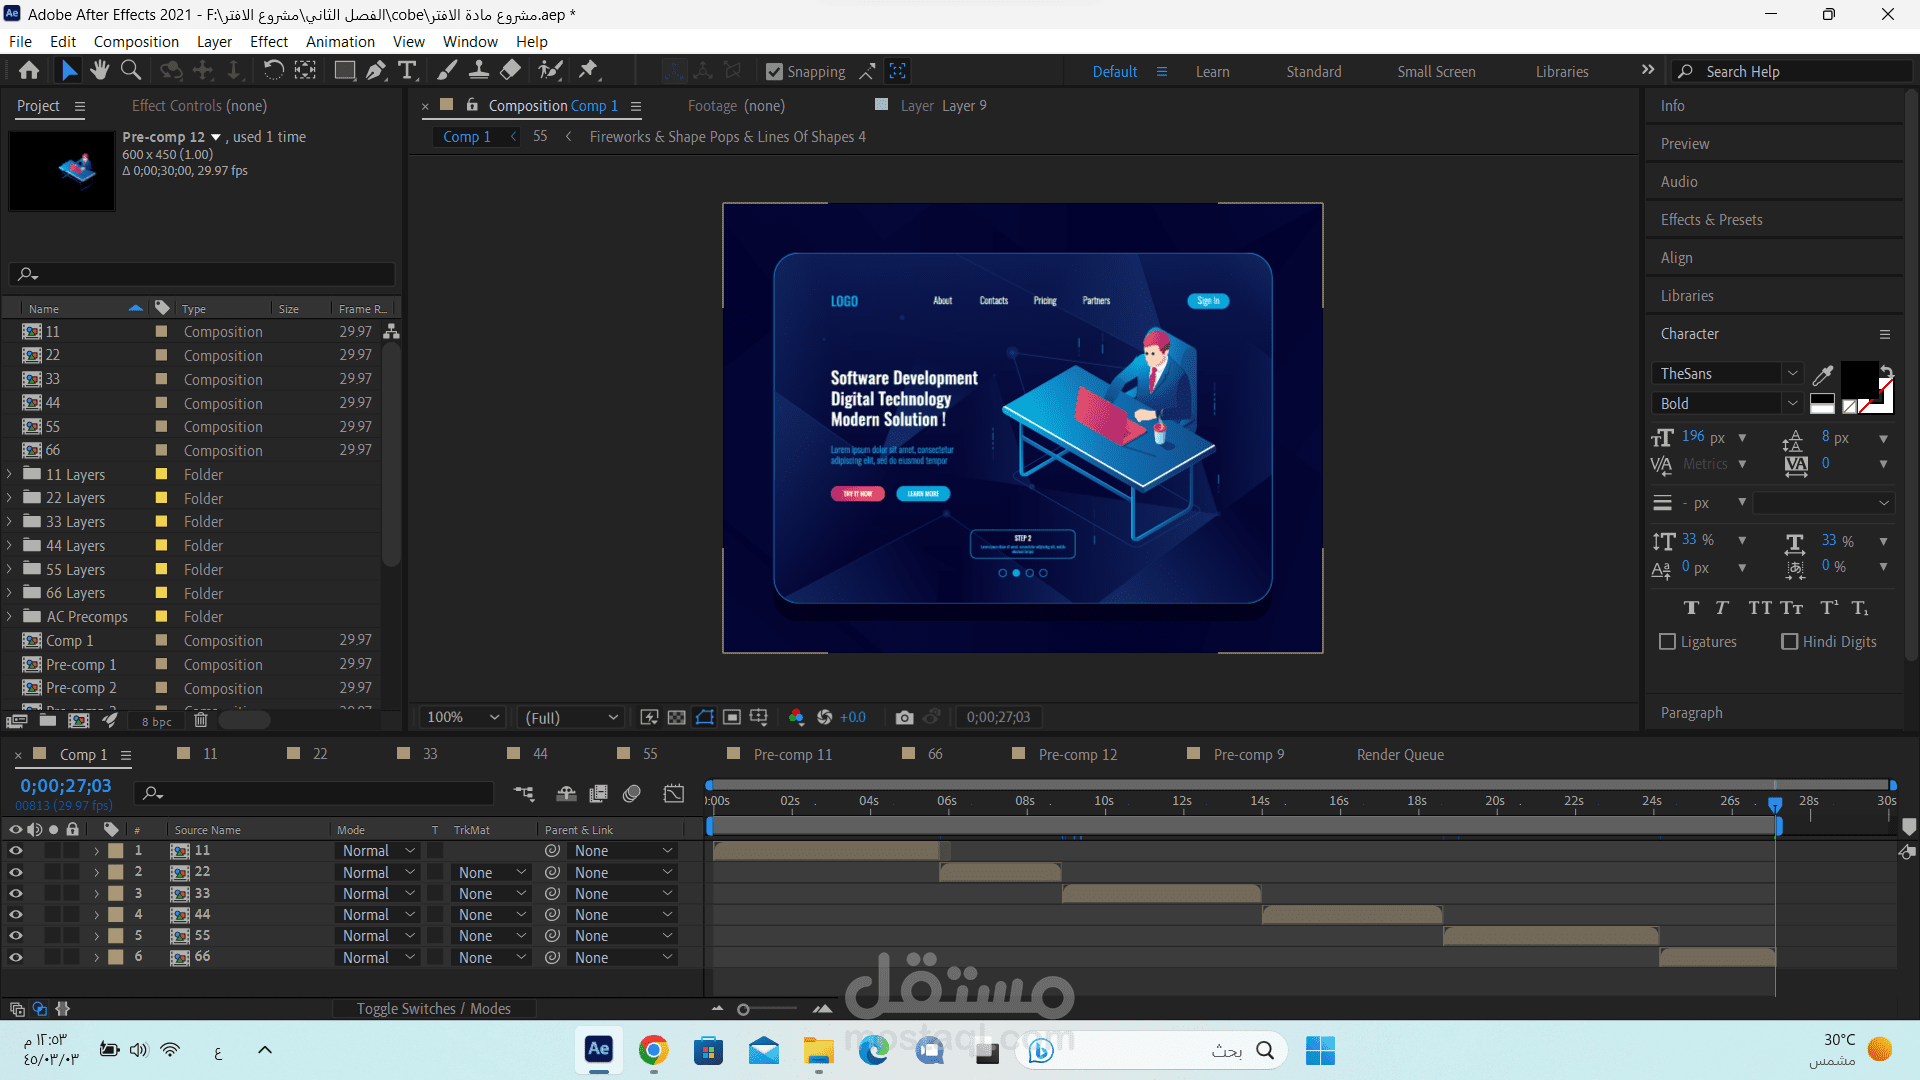Expand the AC Precomps folder
The image size is (1920, 1080).
pyautogui.click(x=9, y=617)
